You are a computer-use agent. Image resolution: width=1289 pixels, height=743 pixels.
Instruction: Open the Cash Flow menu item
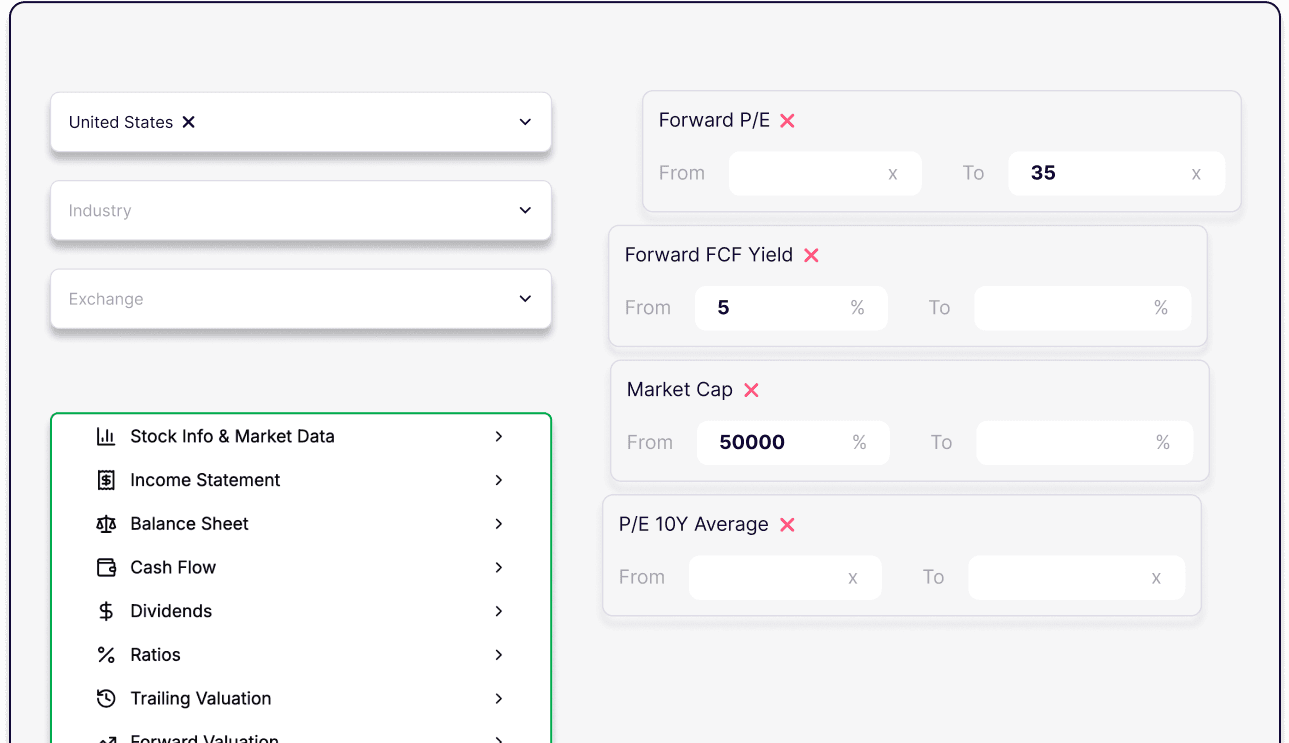tap(301, 567)
